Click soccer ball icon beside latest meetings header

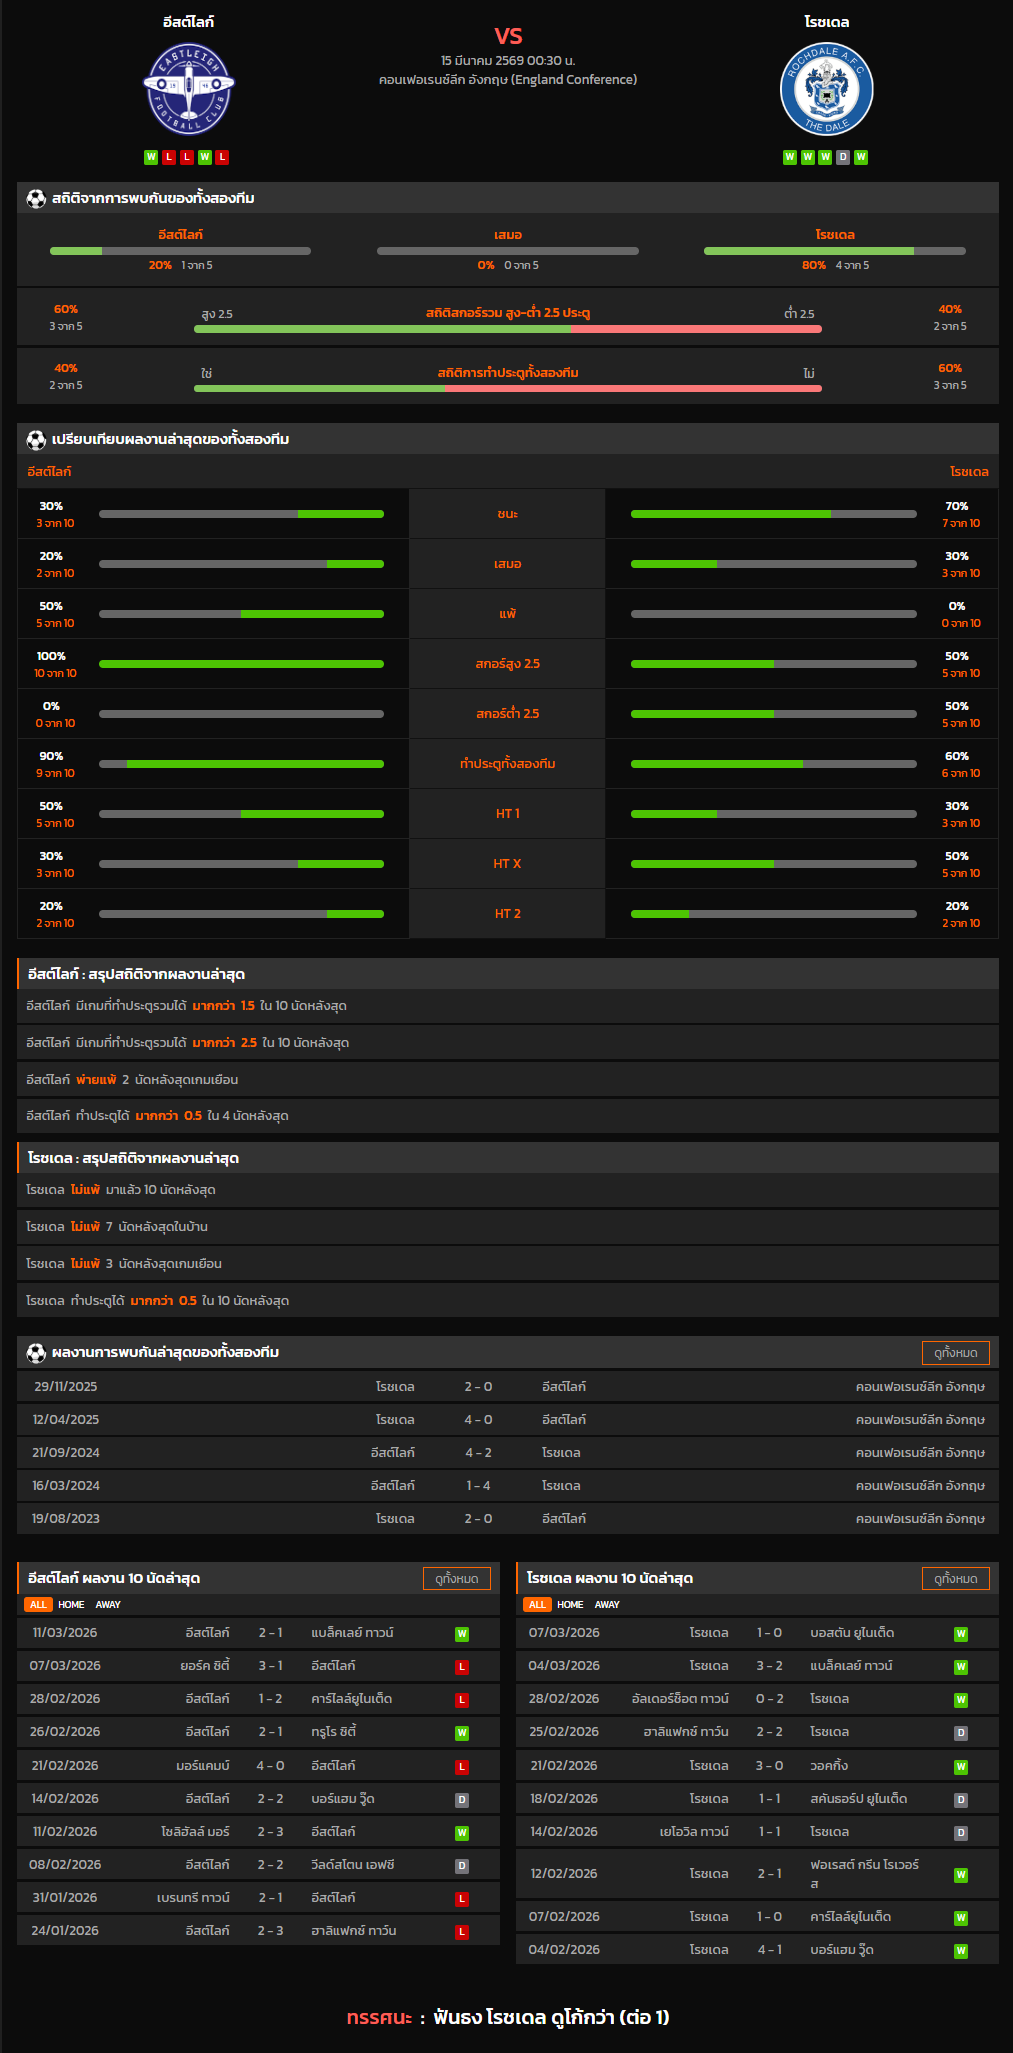(x=36, y=1353)
